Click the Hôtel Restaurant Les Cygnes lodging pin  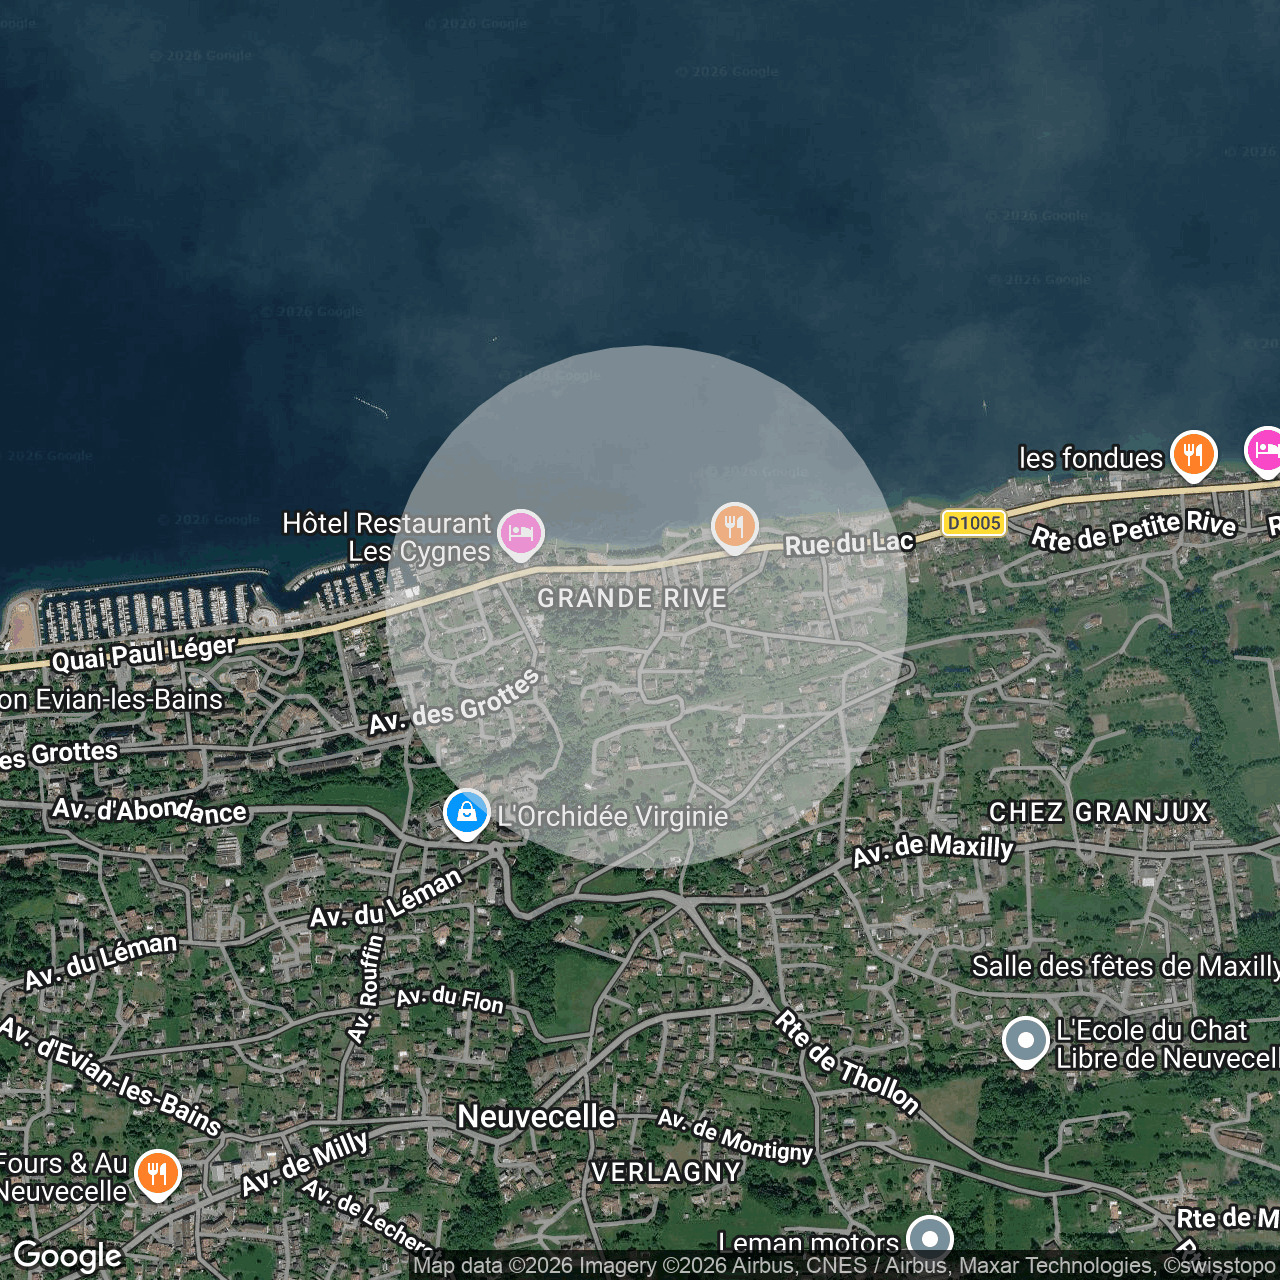point(521,534)
